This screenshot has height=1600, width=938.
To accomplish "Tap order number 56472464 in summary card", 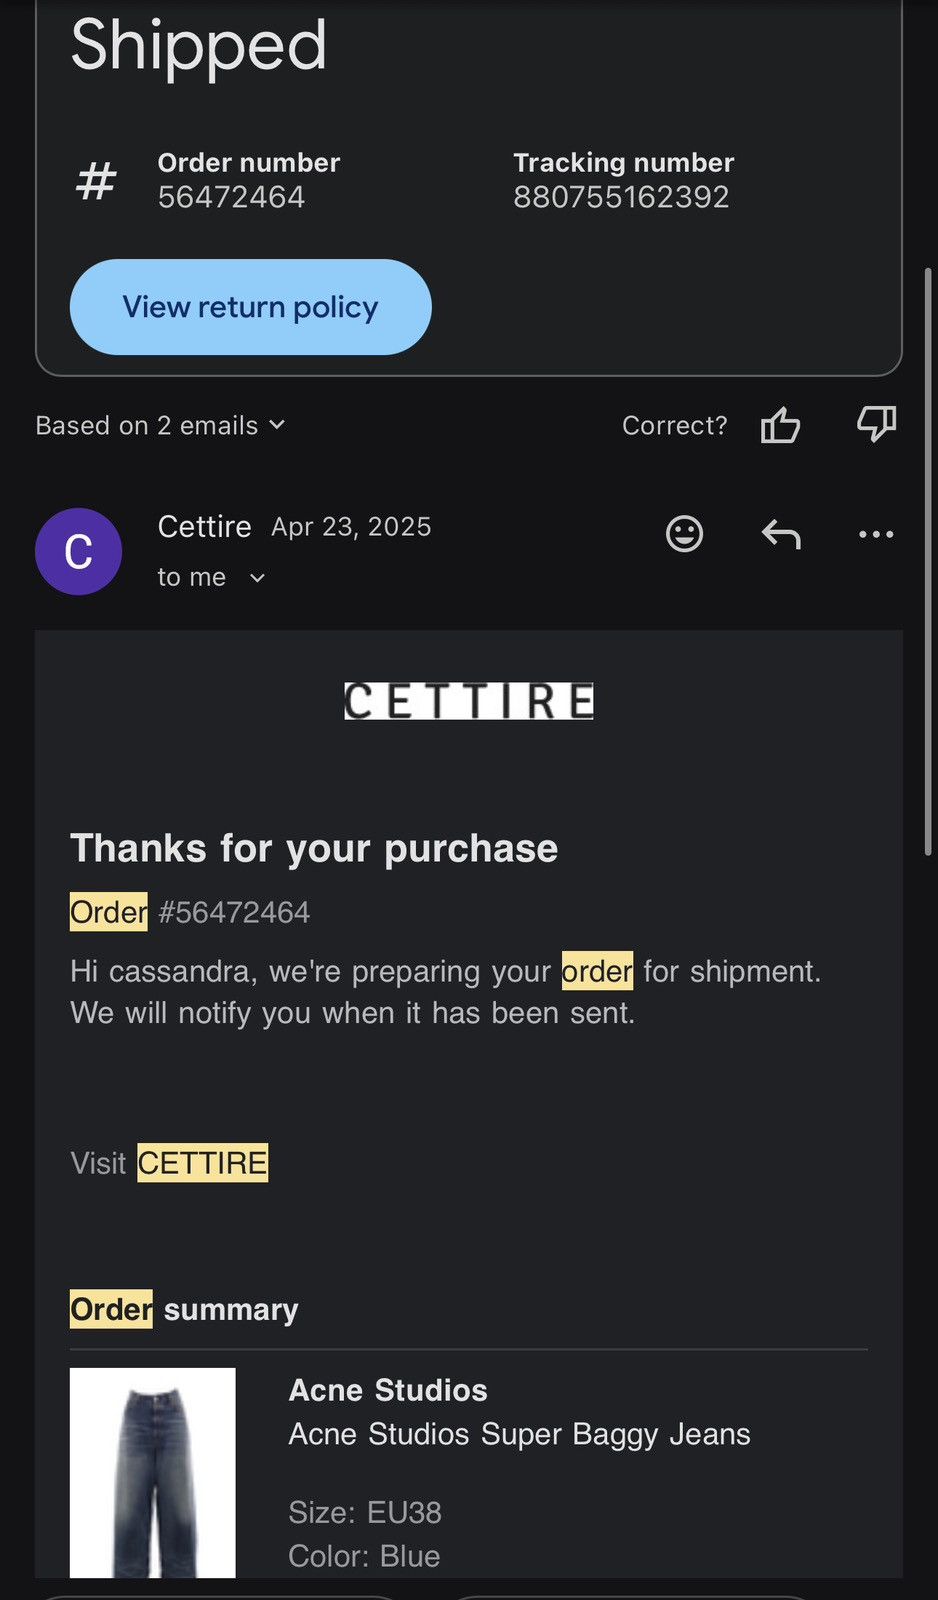I will pyautogui.click(x=231, y=197).
